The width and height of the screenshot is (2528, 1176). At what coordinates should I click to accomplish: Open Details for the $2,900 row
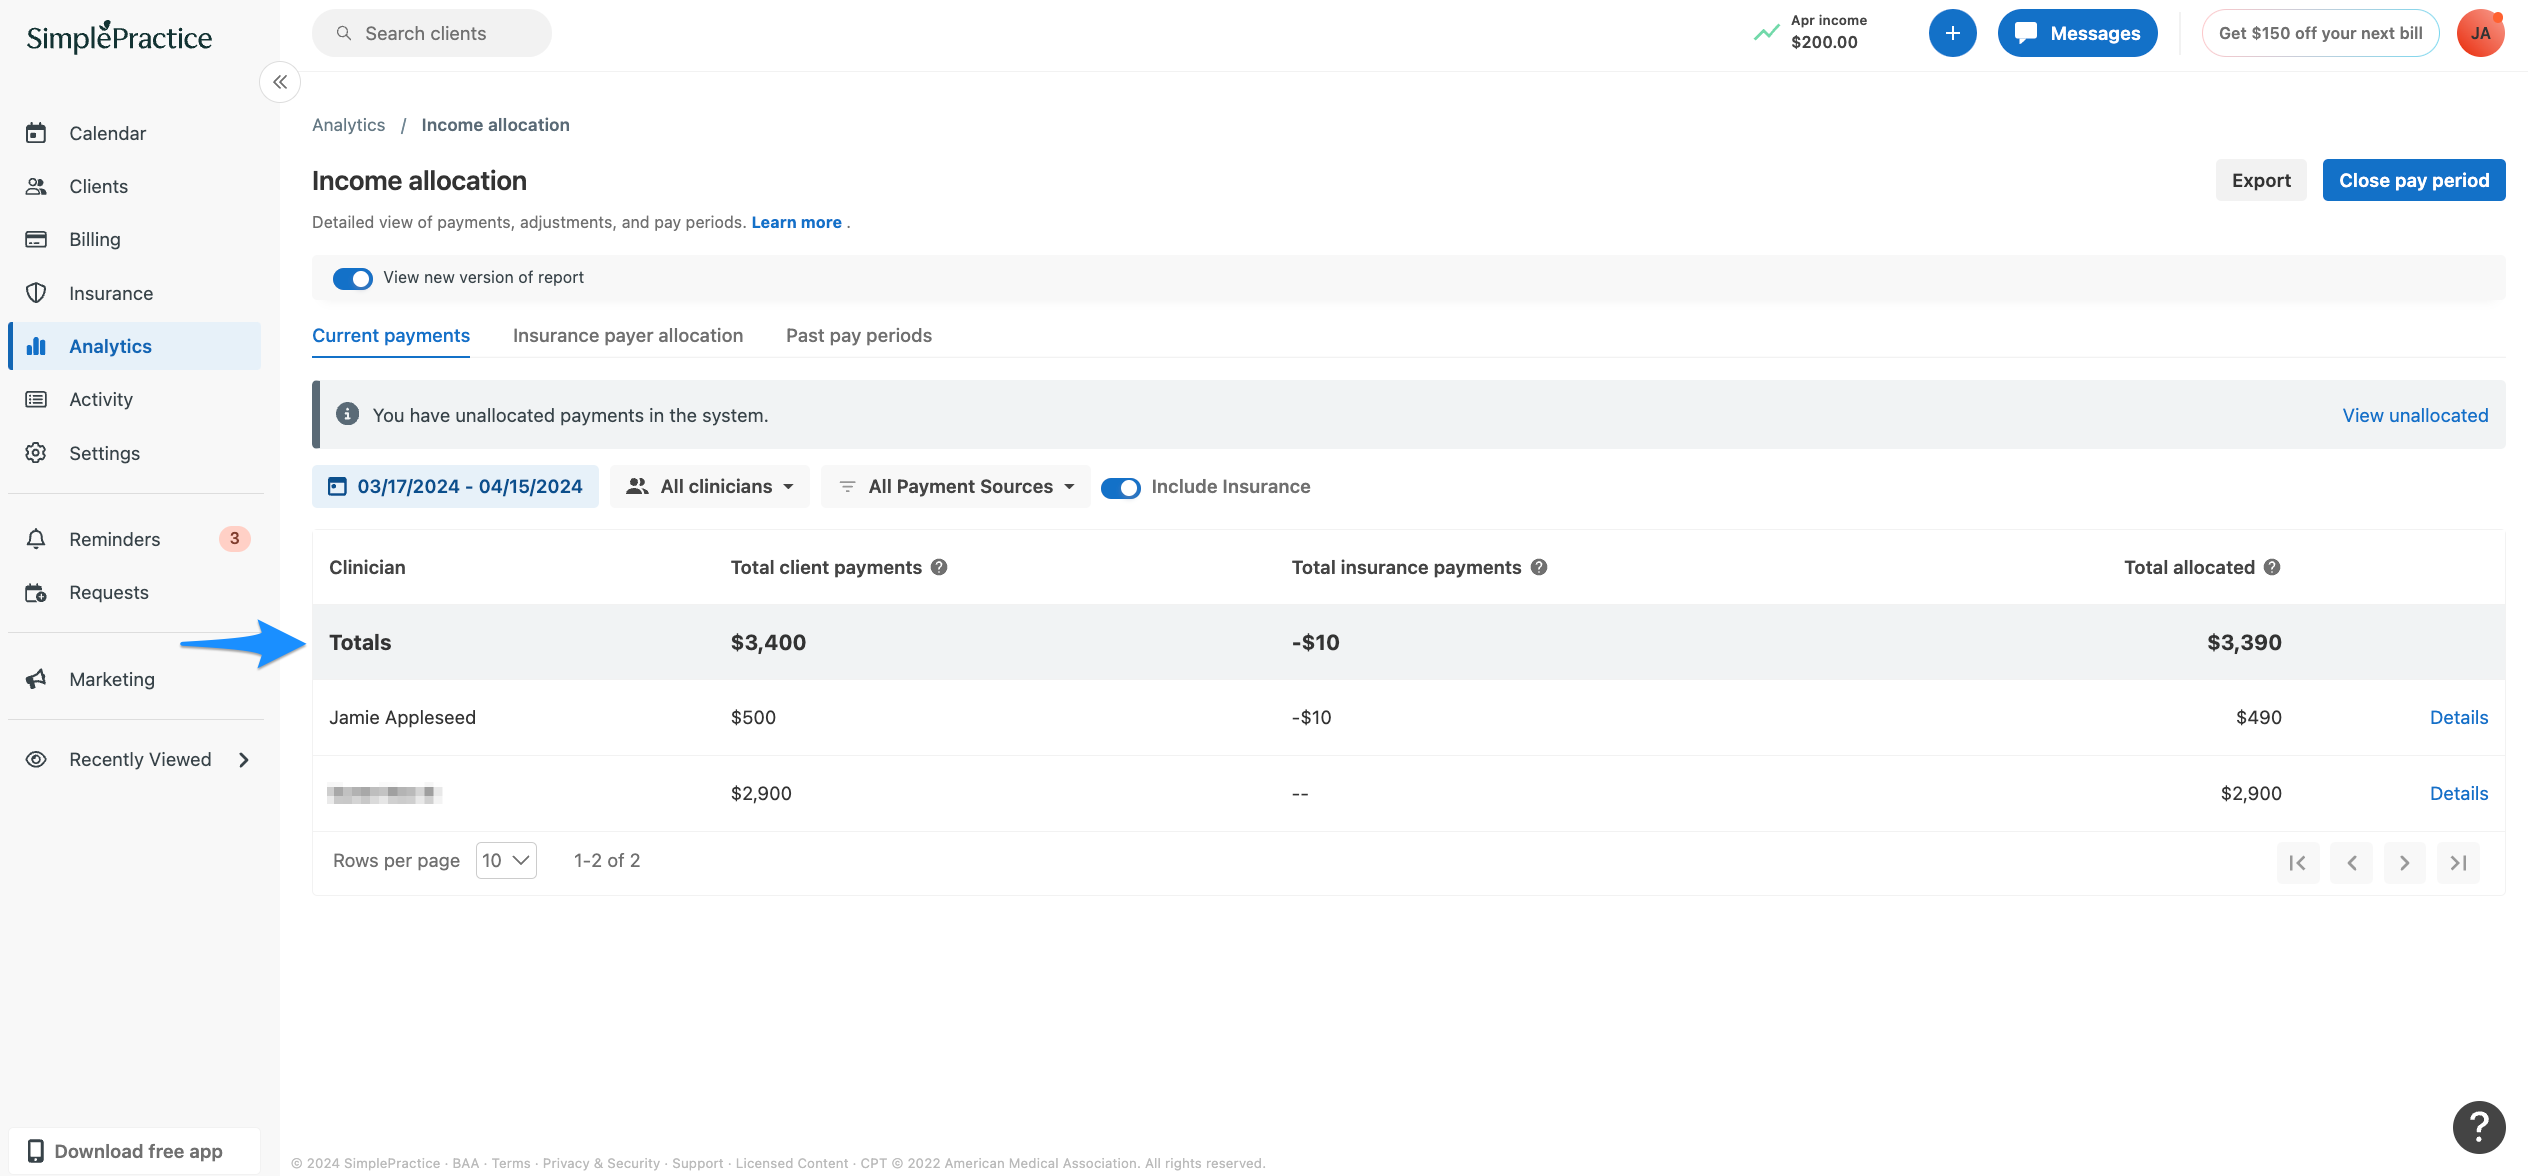pos(2459,793)
